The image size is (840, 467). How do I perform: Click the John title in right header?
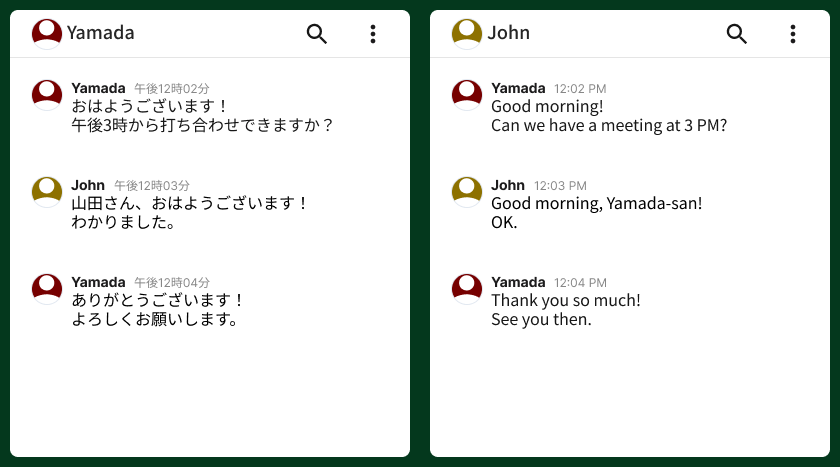pos(509,33)
